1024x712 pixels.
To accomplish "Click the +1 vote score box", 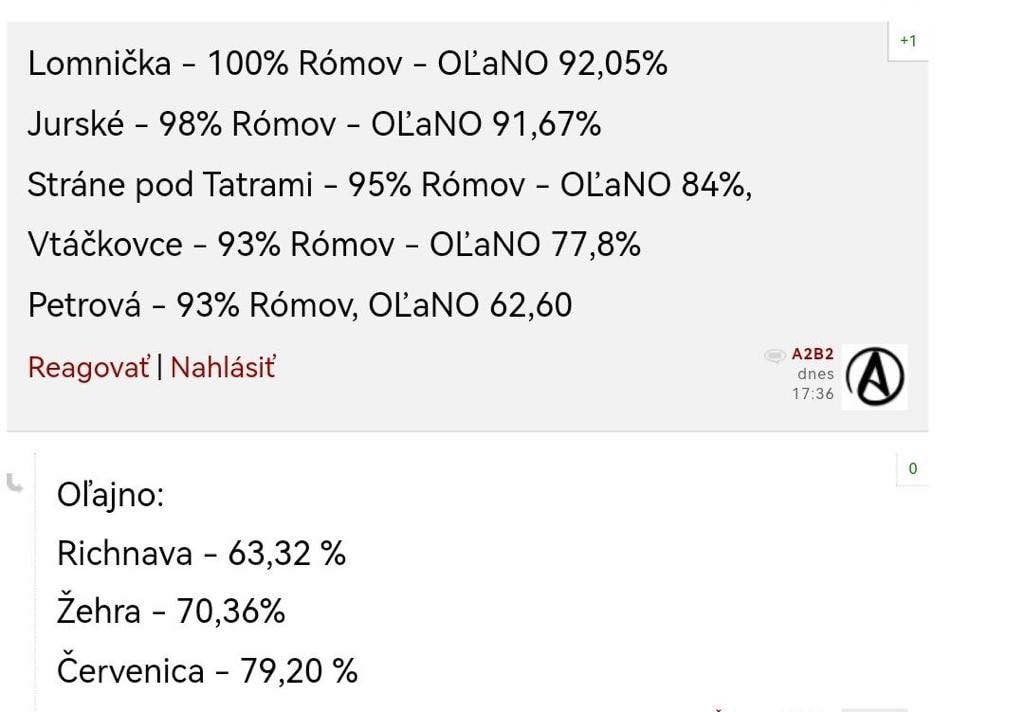I will 908,41.
